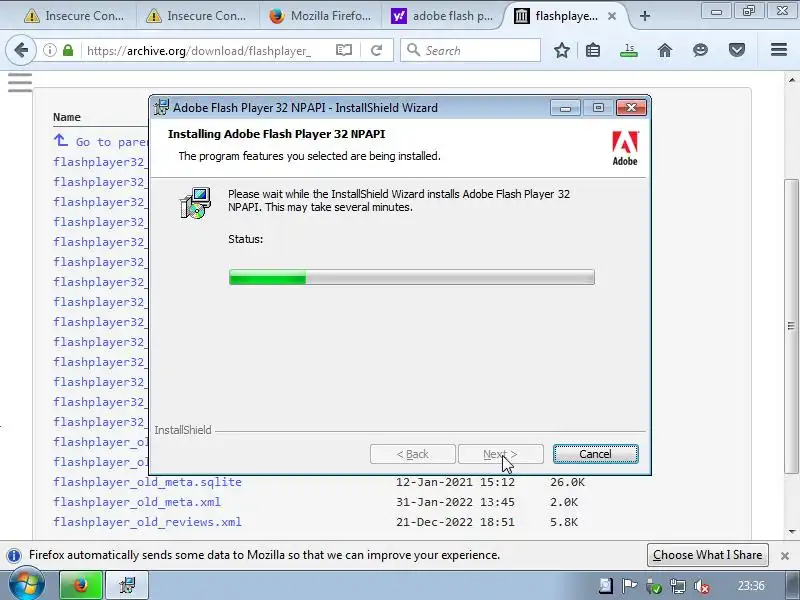This screenshot has width=800, height=600.
Task: Click the disabled Back button
Action: click(x=413, y=454)
